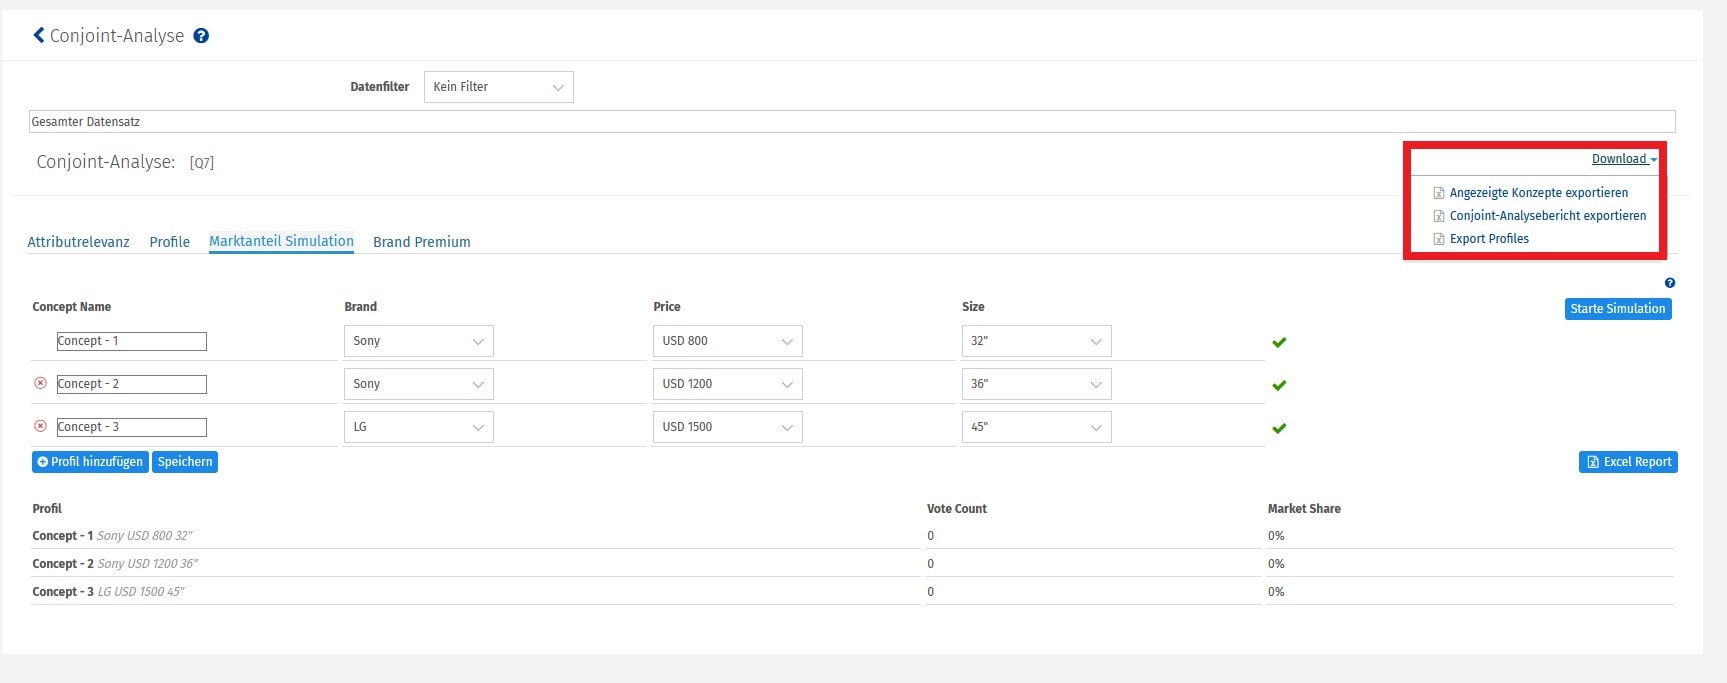
Task: Open the Brand Premium tab
Action: coord(421,242)
